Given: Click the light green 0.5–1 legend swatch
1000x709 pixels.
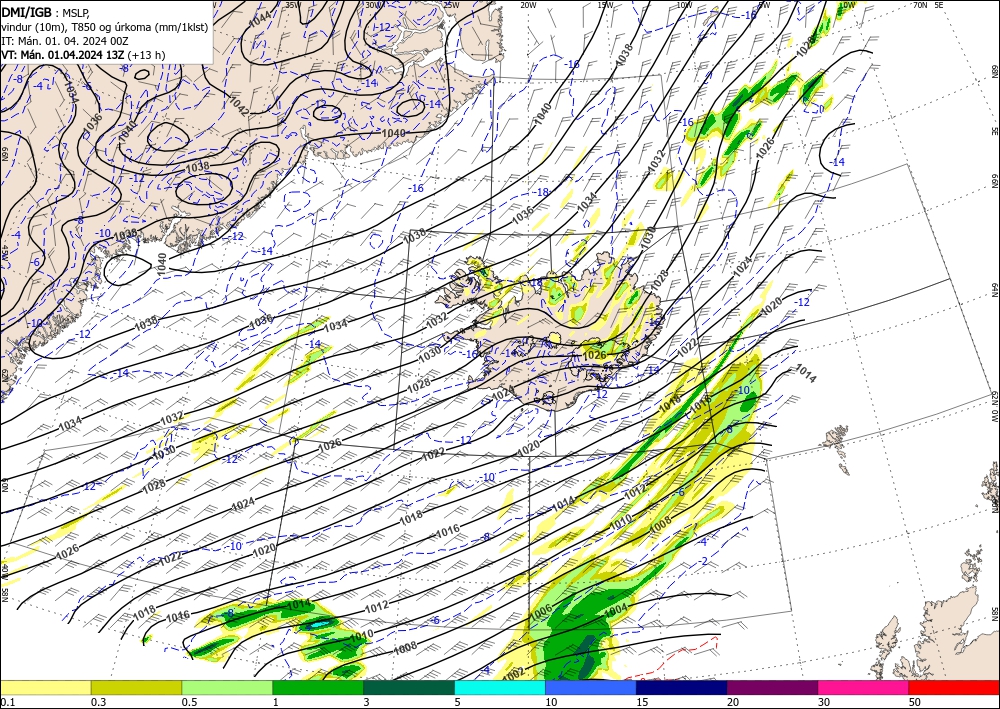Looking at the screenshot, I should point(227,687).
